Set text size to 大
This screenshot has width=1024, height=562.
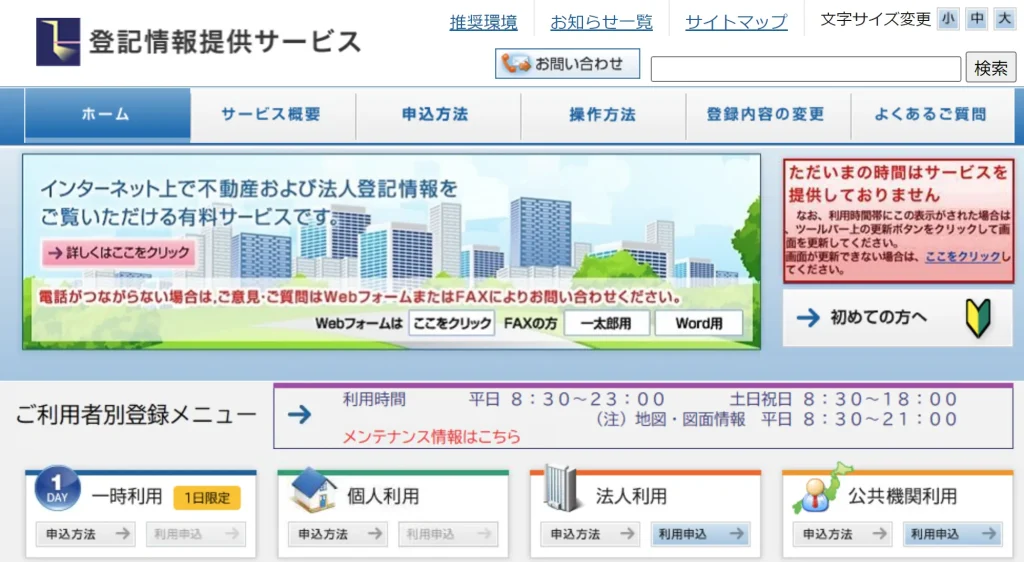(1004, 19)
